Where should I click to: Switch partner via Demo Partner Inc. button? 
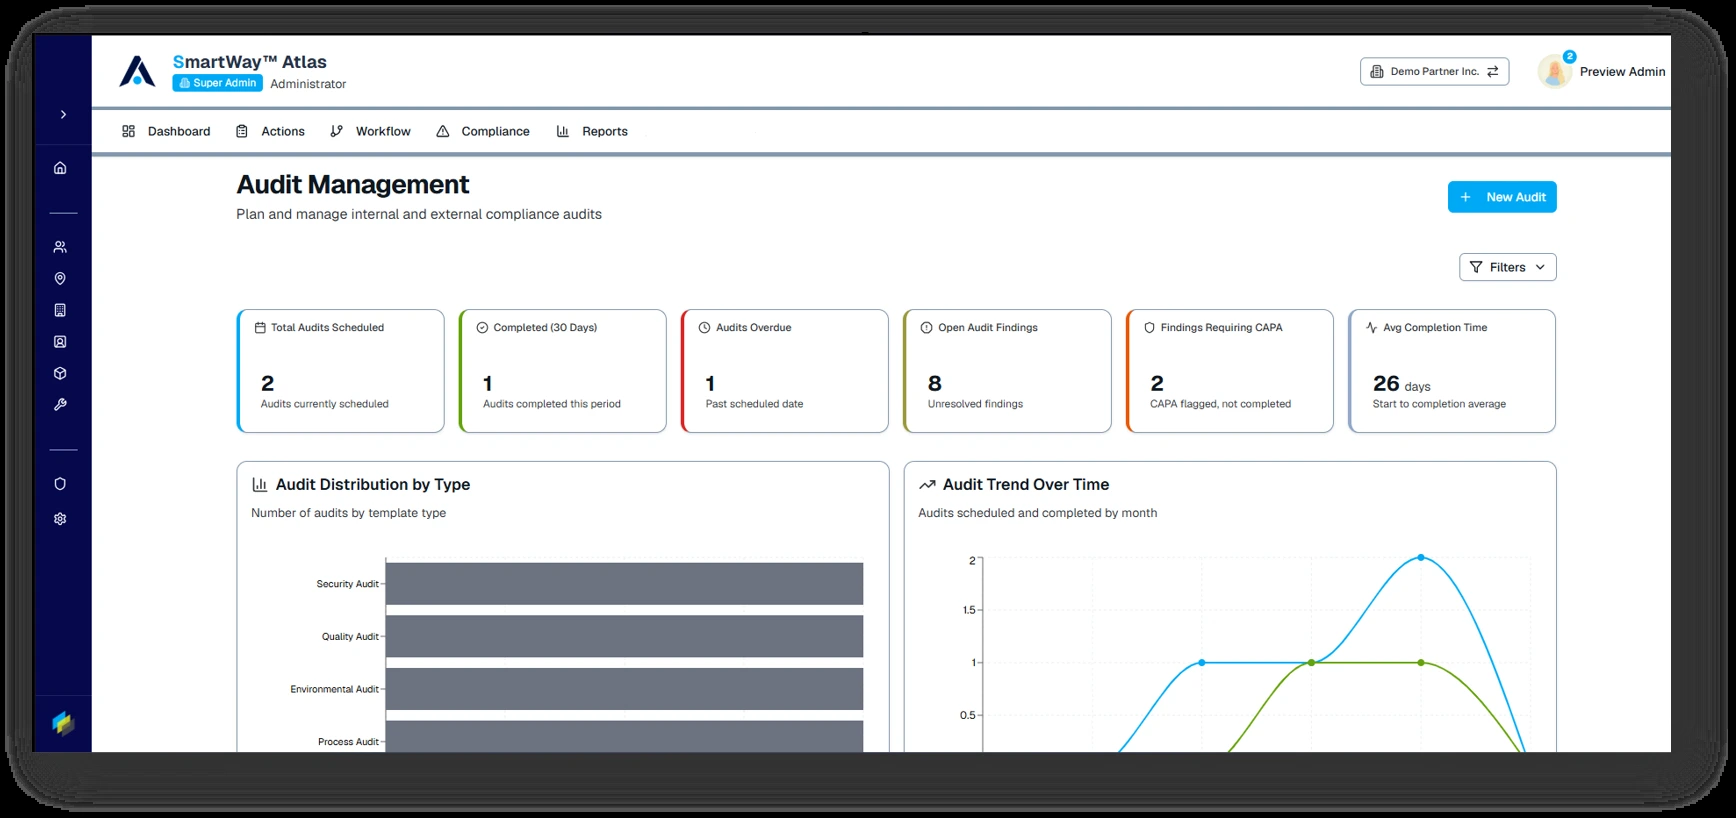point(1434,72)
